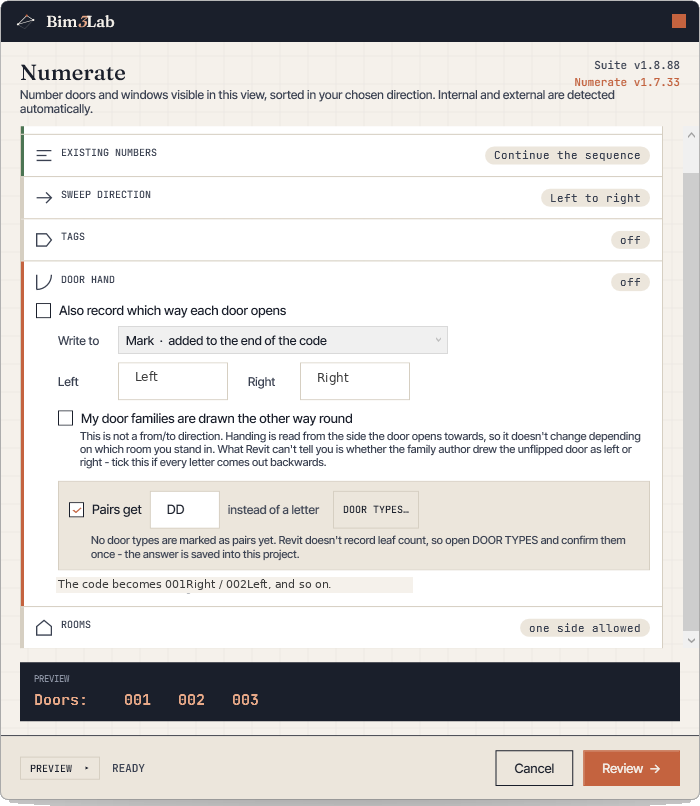The width and height of the screenshot is (700, 806).
Task: Open the DOOR TYPES… button
Action: (x=376, y=509)
